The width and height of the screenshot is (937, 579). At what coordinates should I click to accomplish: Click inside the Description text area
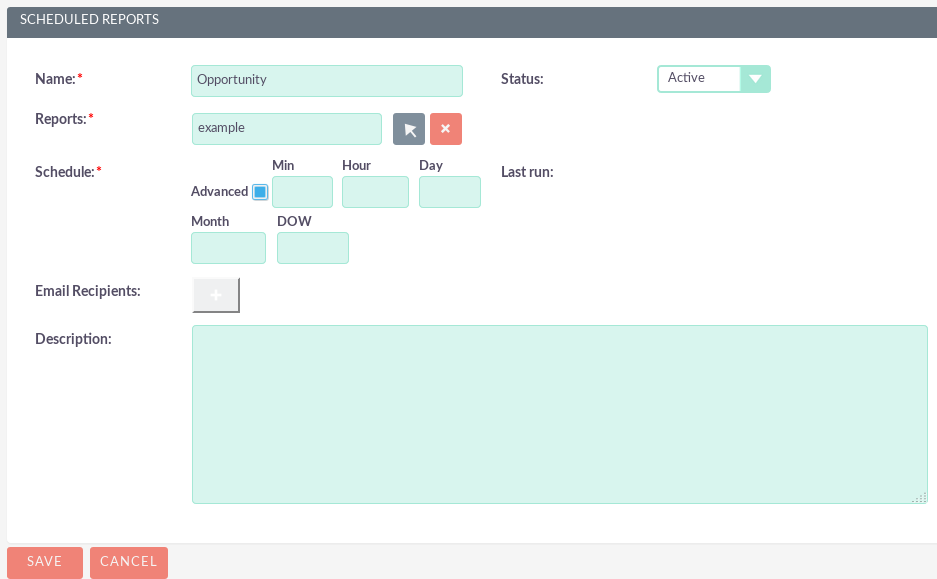tap(559, 414)
